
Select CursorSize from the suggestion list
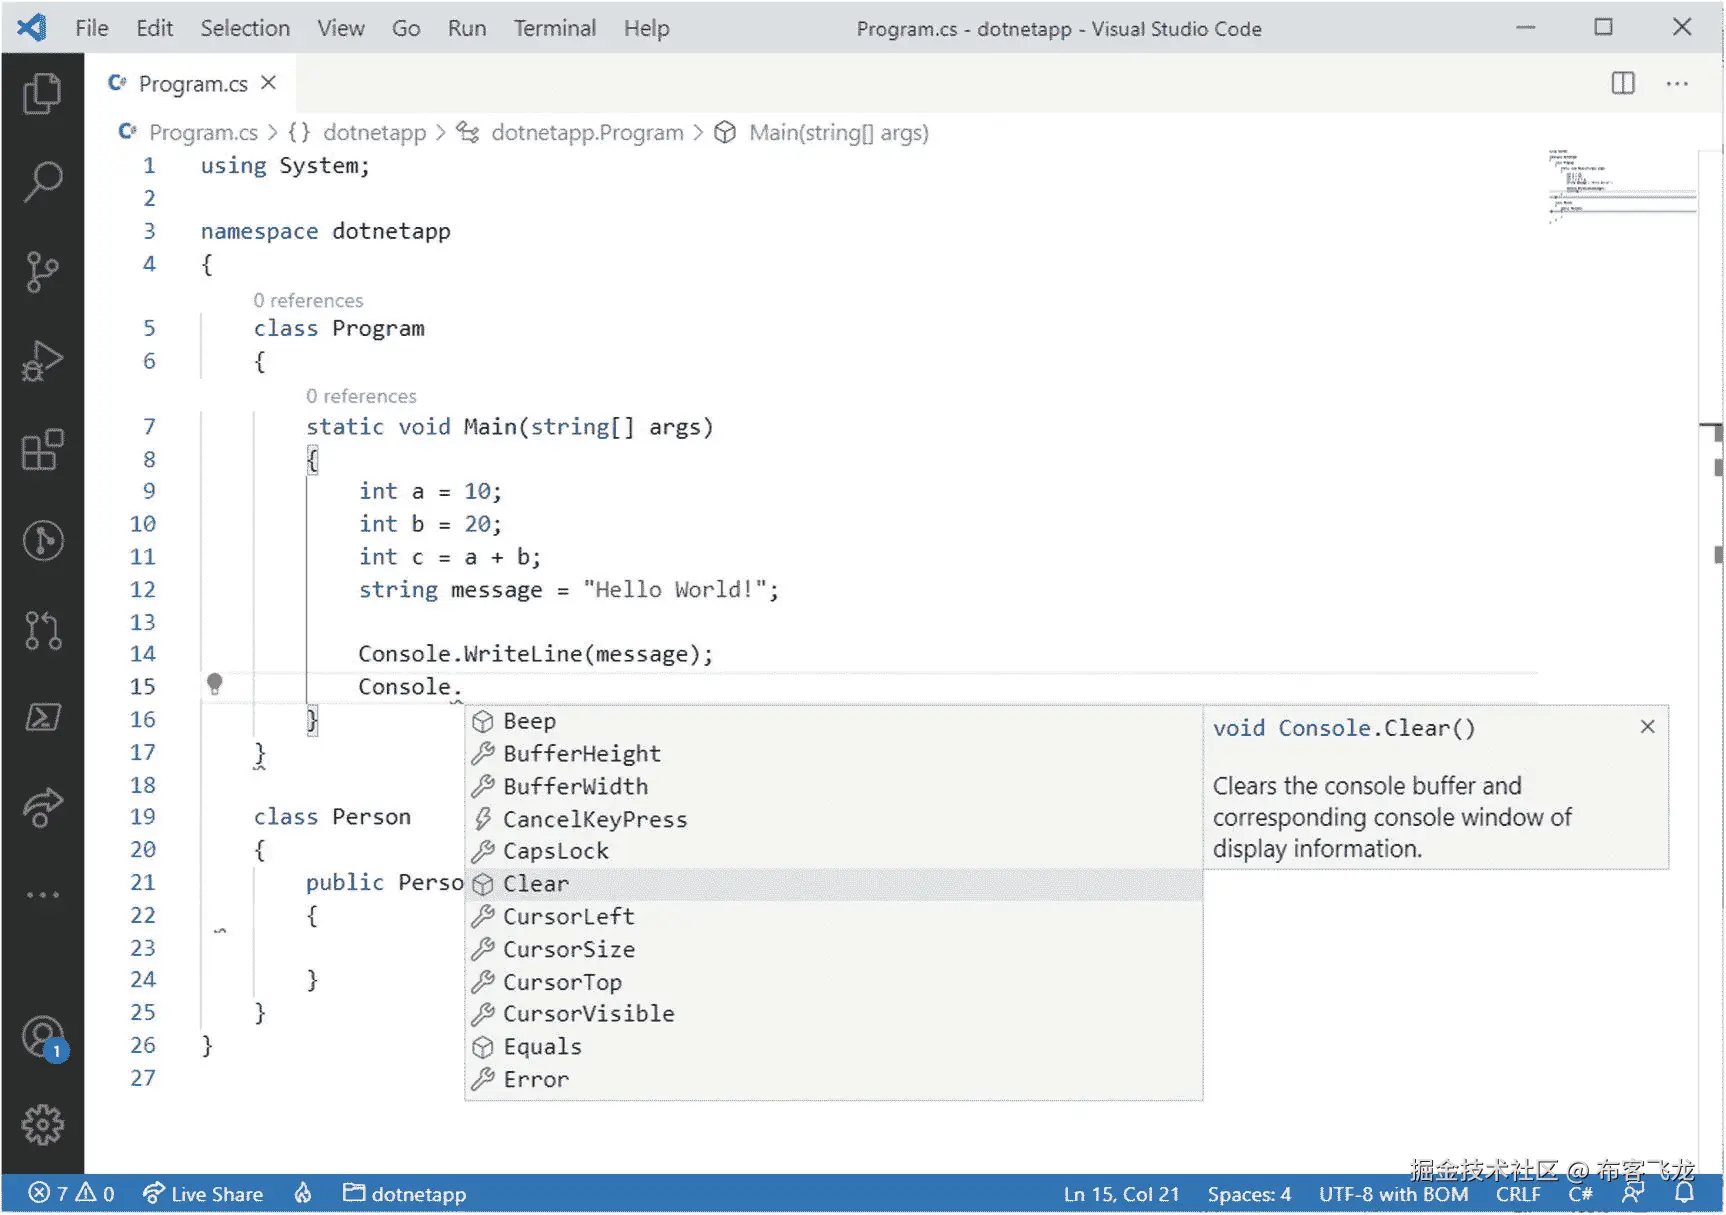[x=834, y=949]
